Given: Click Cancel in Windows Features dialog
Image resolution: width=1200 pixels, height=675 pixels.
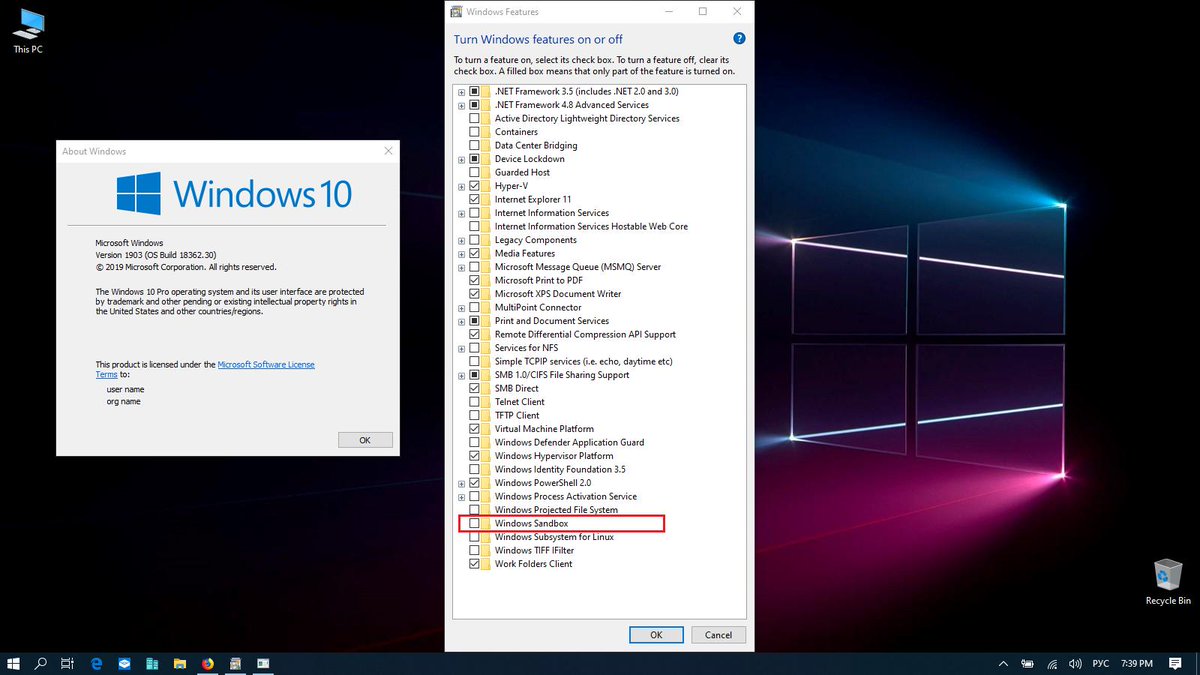Looking at the screenshot, I should click(718, 634).
